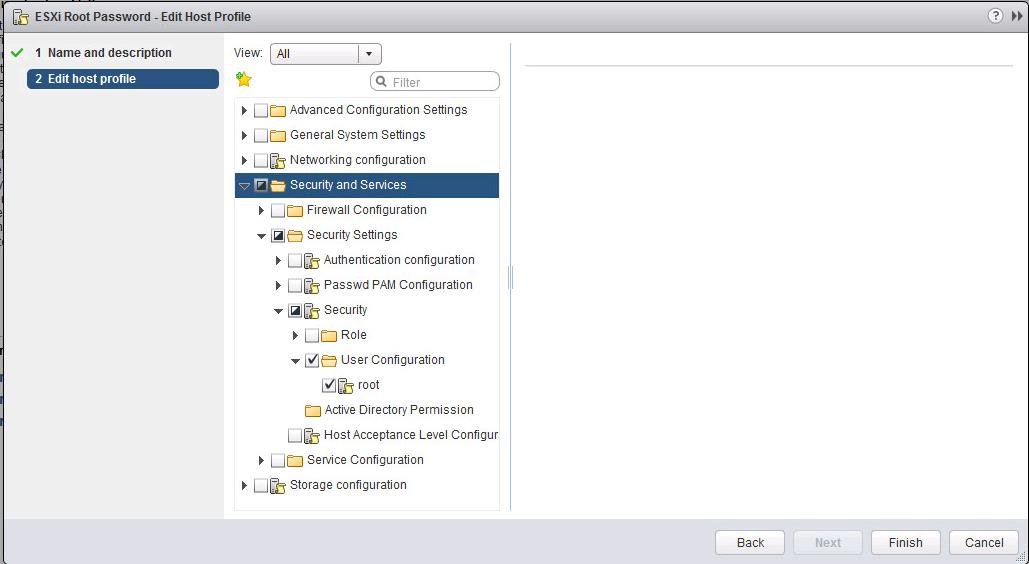Expand Advanced Configuration Settings node
1029x564 pixels.
[x=244, y=110]
